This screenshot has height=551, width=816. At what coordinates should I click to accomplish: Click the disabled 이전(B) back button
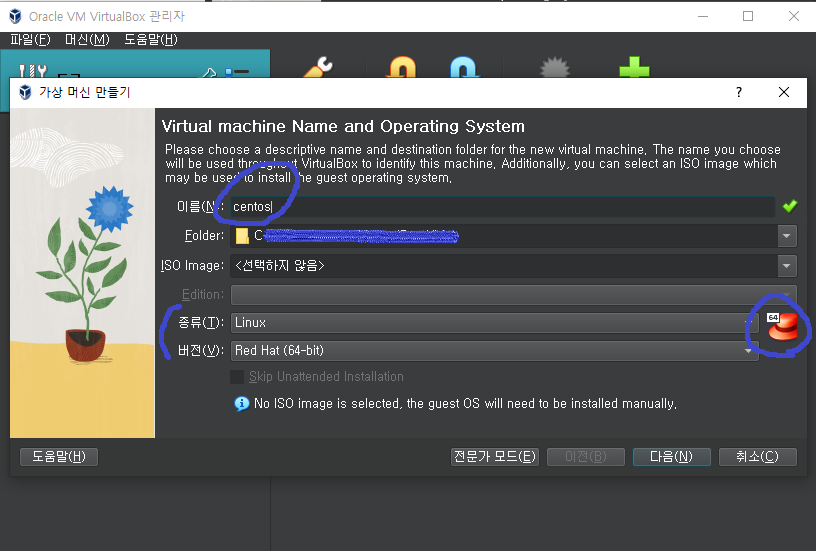(x=585, y=457)
